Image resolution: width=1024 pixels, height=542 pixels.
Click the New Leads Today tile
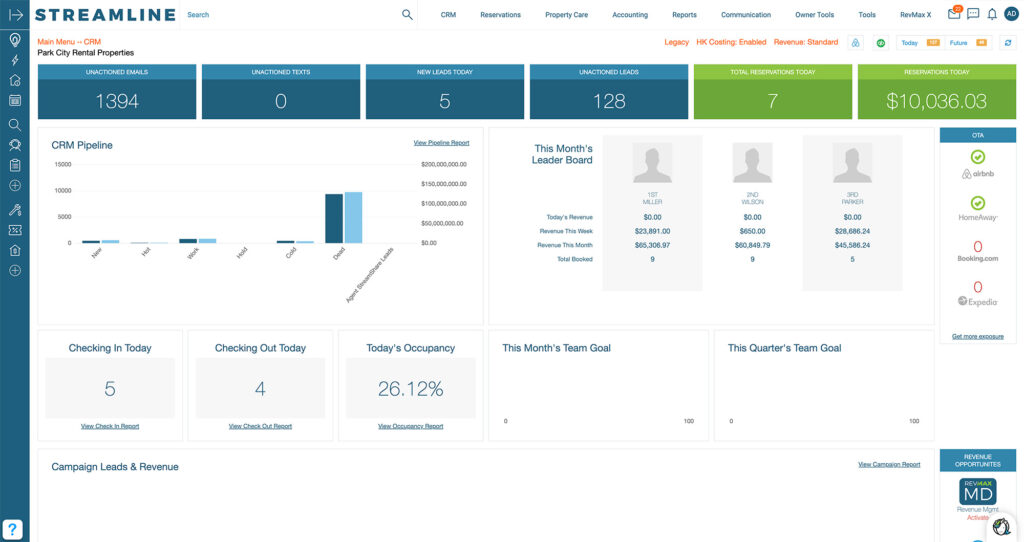445,91
